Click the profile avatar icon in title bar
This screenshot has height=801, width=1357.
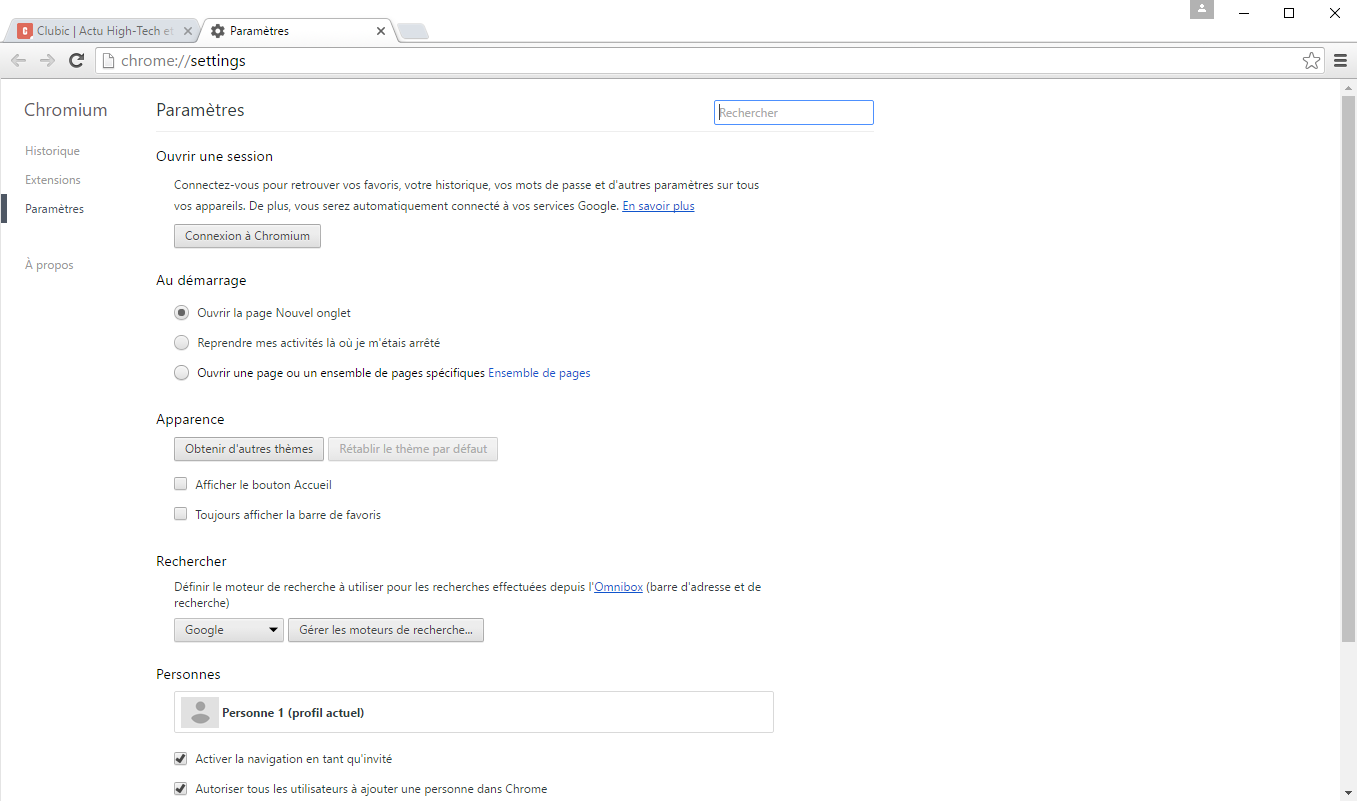(x=1201, y=9)
